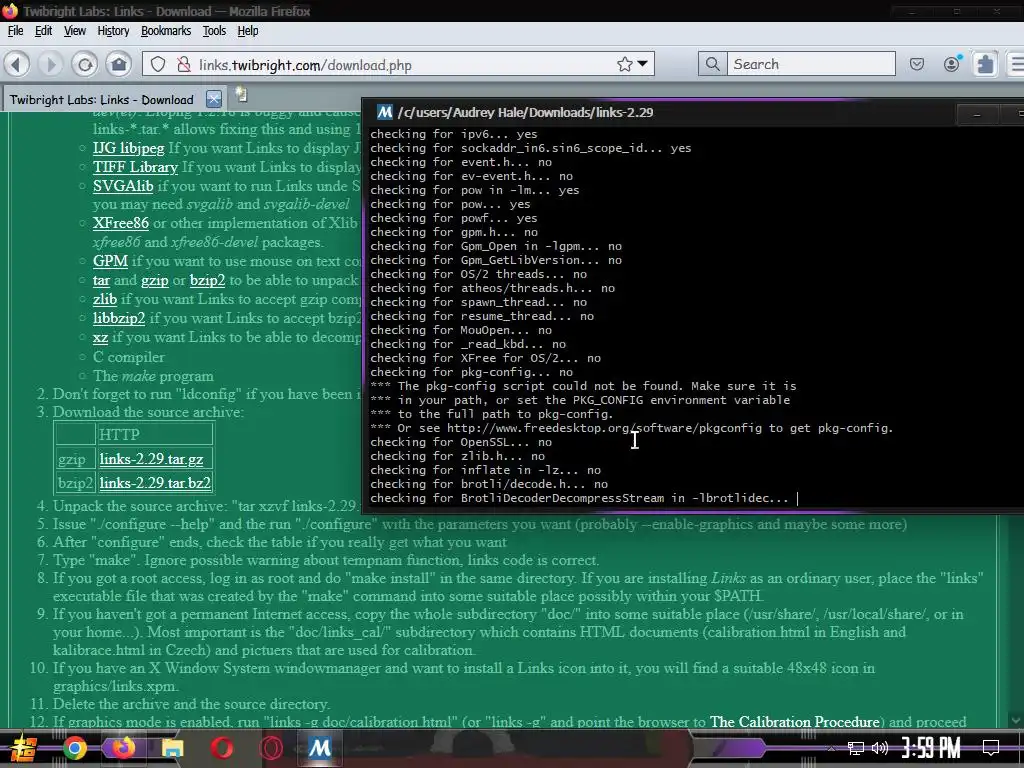Screen dimensions: 1024x768
Task: Launch the outlined Opera taskbar icon
Action: click(x=270, y=748)
